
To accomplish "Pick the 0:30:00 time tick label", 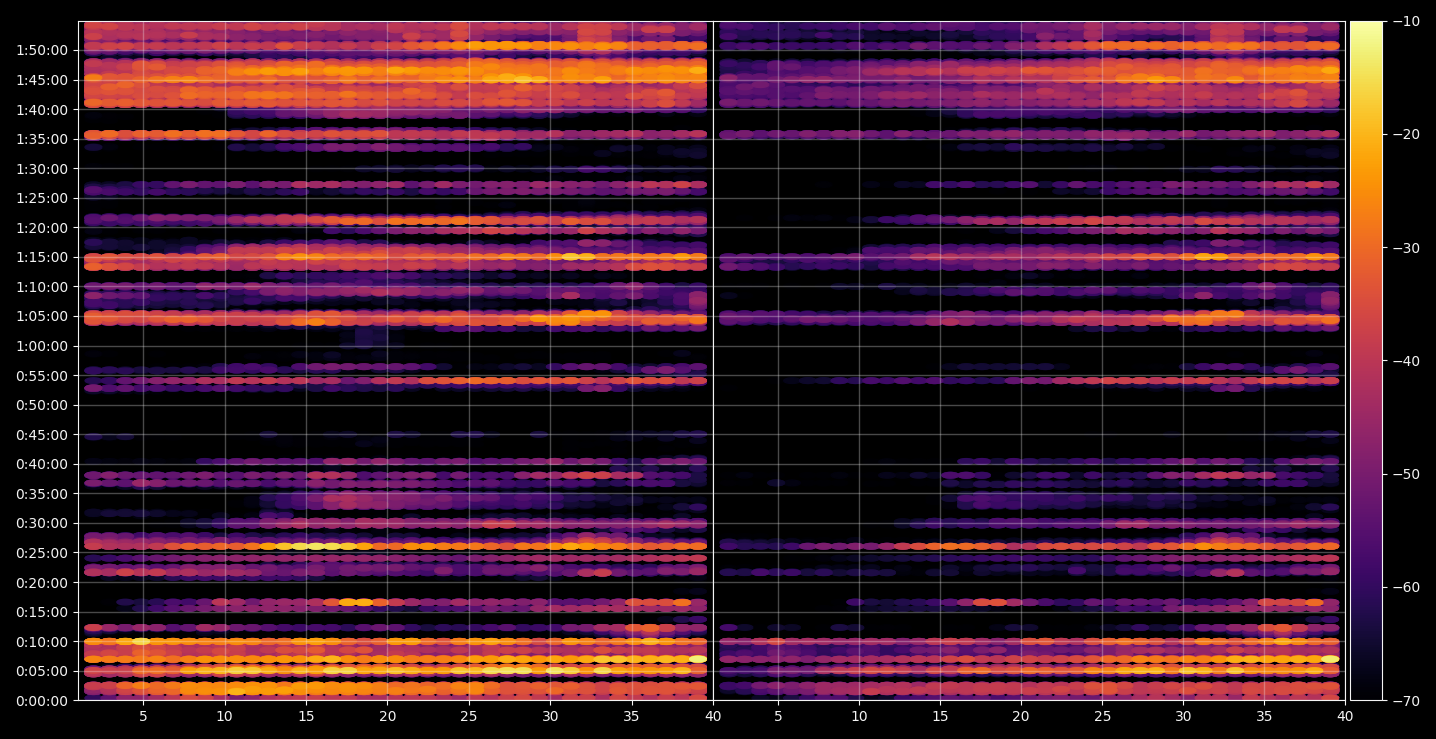I will click(x=42, y=523).
